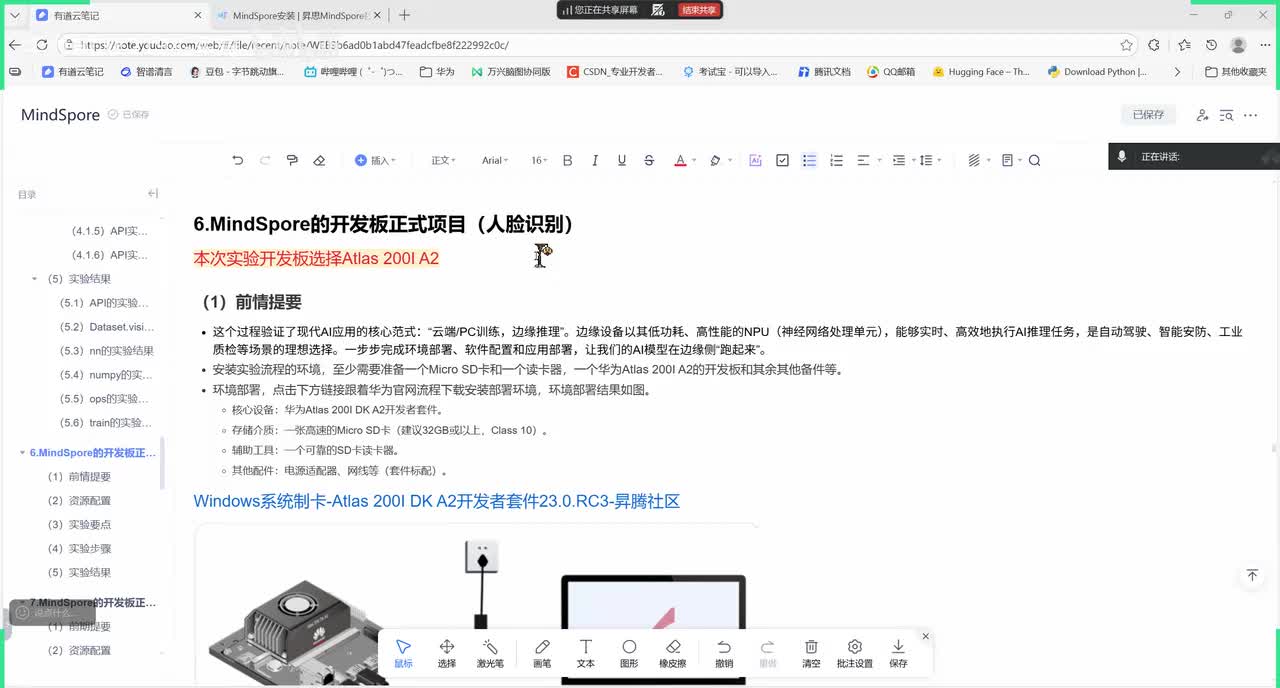The height and width of the screenshot is (688, 1280).
Task: Click 结束共享 to stop screen sharing
Action: tap(698, 10)
